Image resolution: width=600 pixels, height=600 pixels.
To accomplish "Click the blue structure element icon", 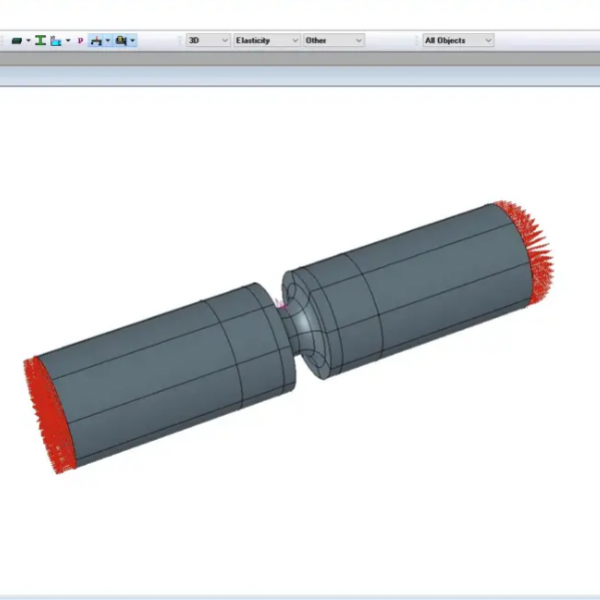I will (x=56, y=41).
